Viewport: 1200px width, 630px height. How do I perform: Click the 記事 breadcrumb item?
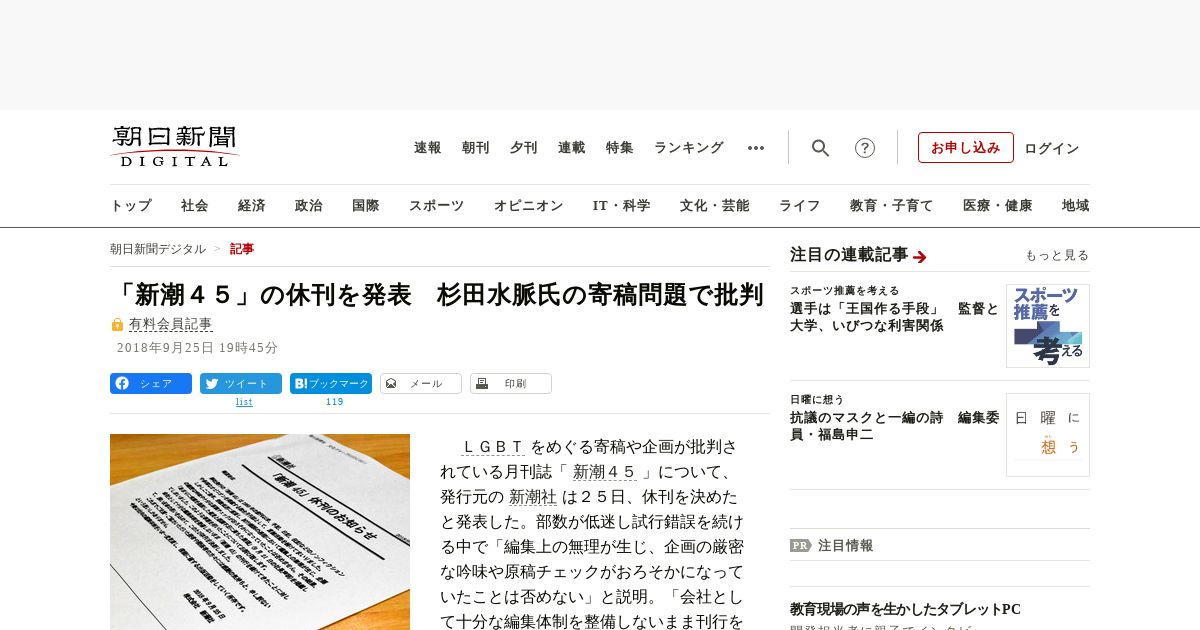click(x=242, y=249)
